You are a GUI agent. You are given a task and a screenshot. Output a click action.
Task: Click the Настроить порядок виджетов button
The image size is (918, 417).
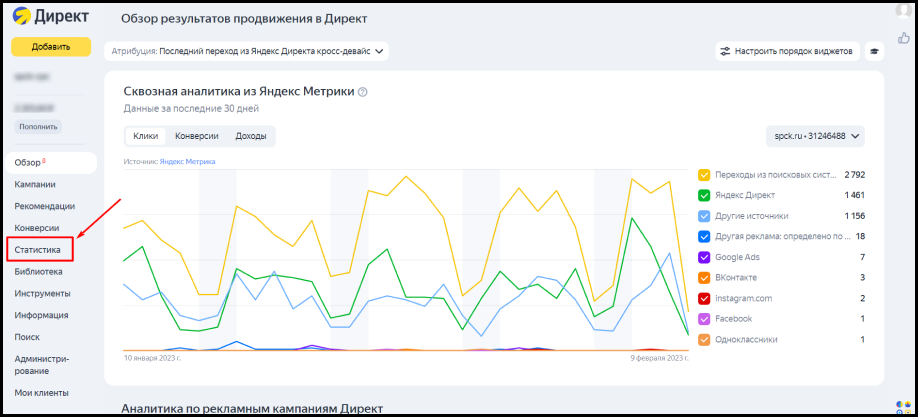pos(787,51)
